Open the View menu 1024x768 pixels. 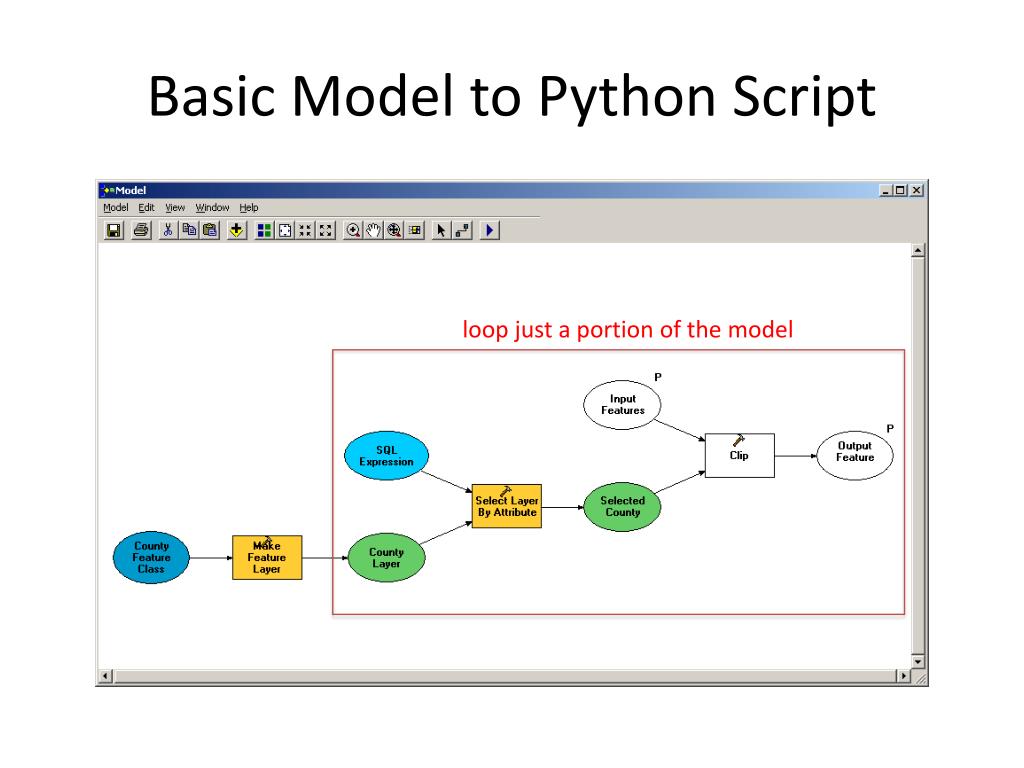(x=175, y=208)
